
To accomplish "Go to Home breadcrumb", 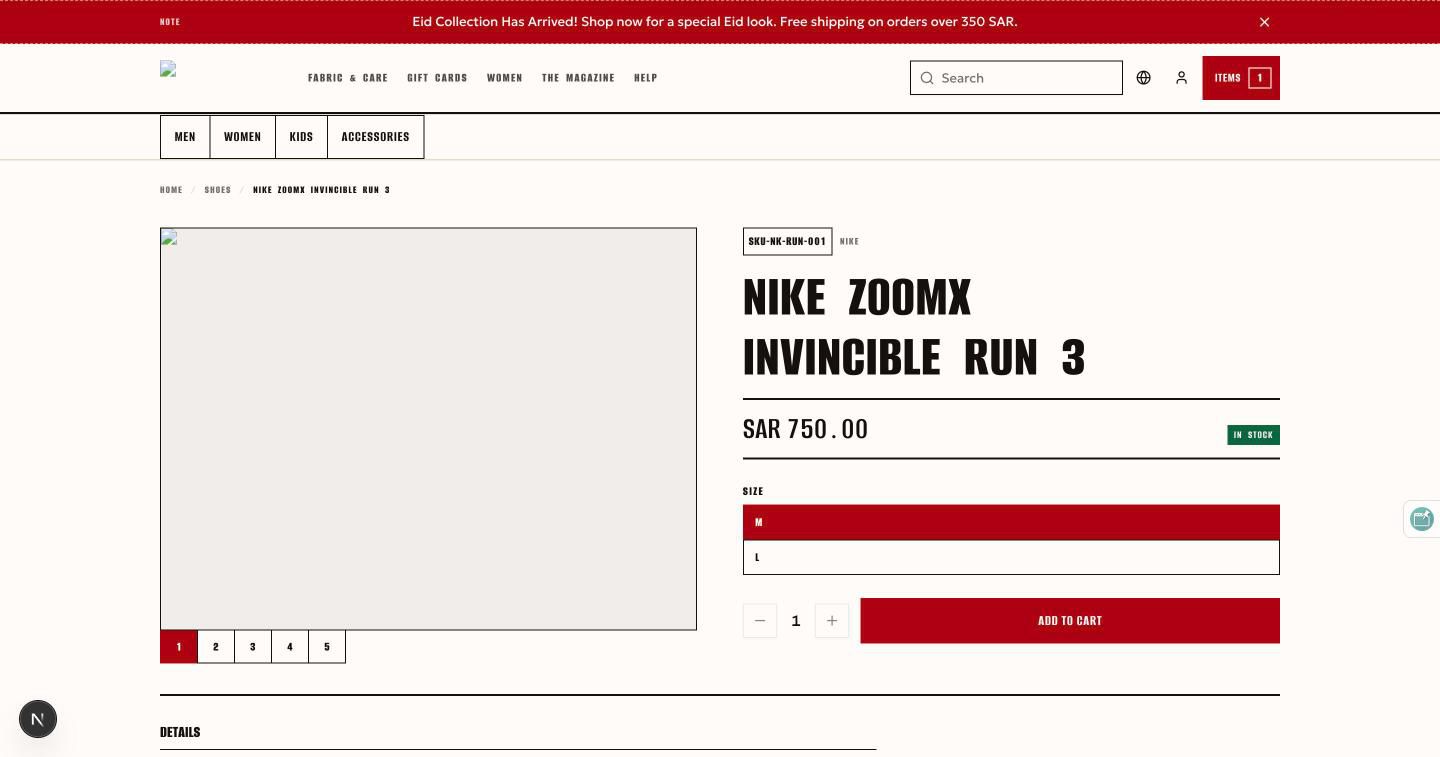I will pyautogui.click(x=171, y=190).
